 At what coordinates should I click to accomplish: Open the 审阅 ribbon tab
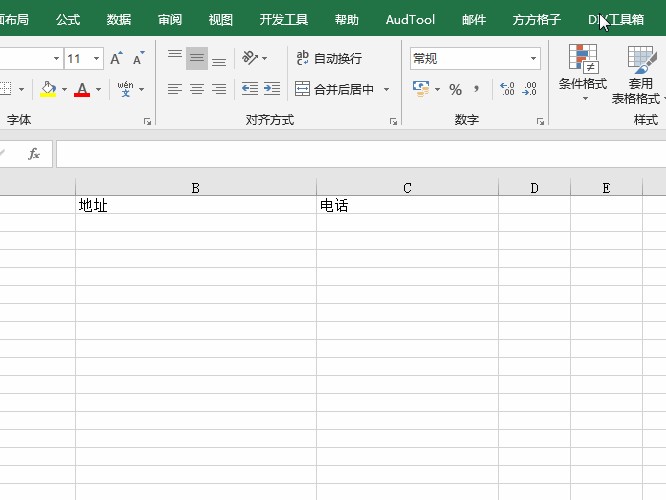point(170,20)
